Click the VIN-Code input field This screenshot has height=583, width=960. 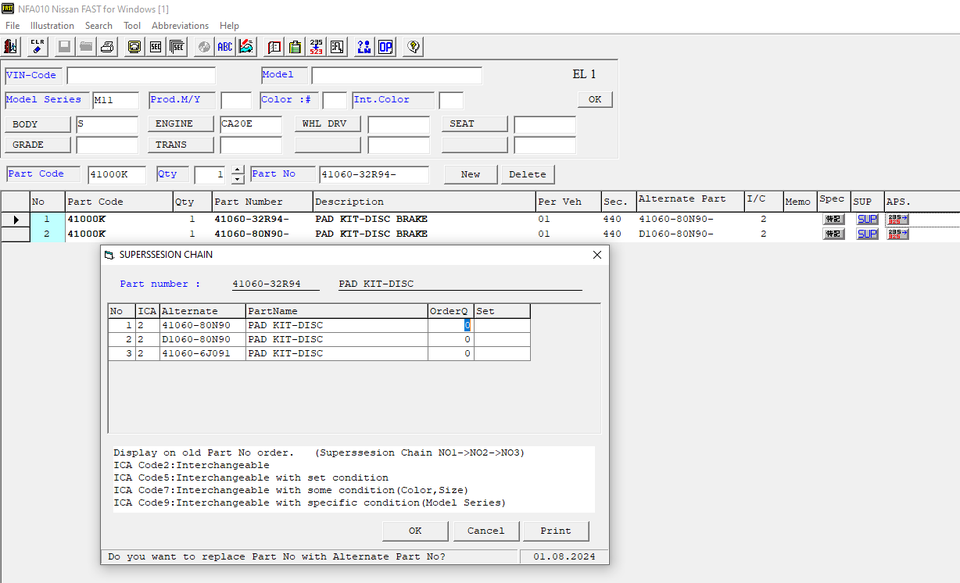coord(141,75)
